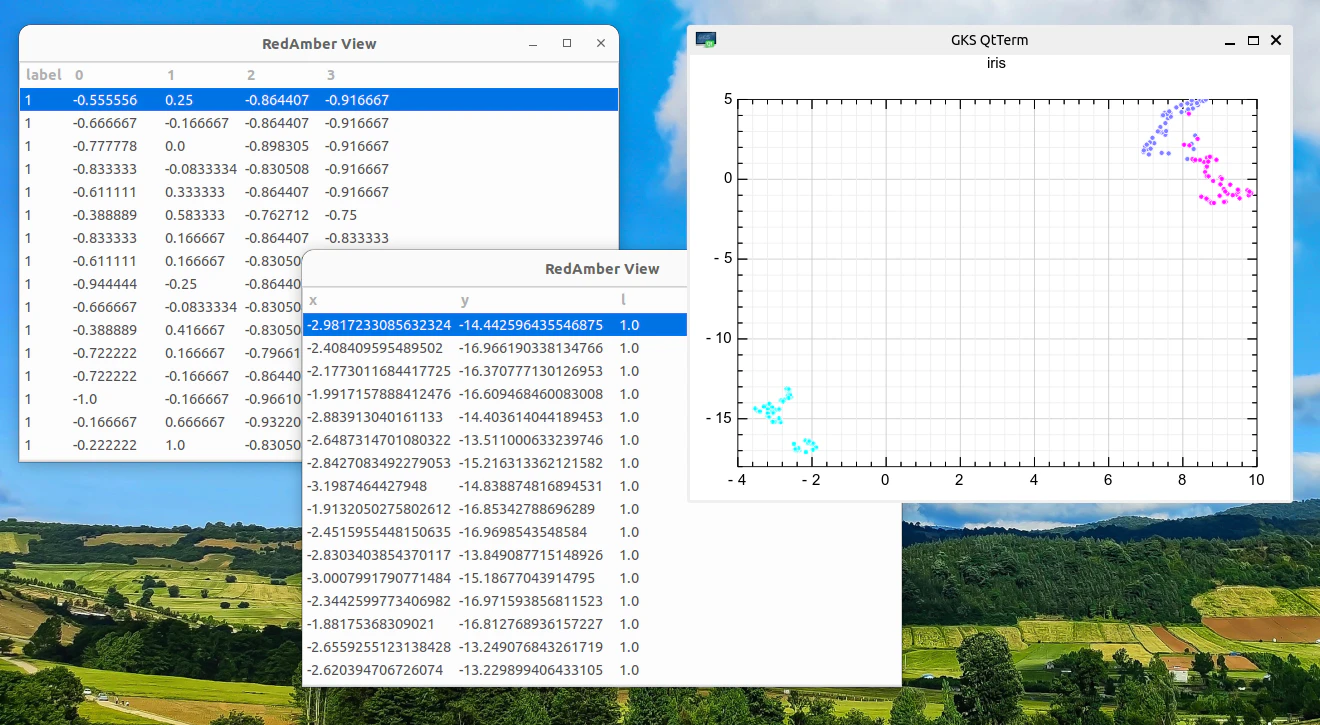The height and width of the screenshot is (725, 1320).
Task: Click the 'label' column header
Action: 44,75
